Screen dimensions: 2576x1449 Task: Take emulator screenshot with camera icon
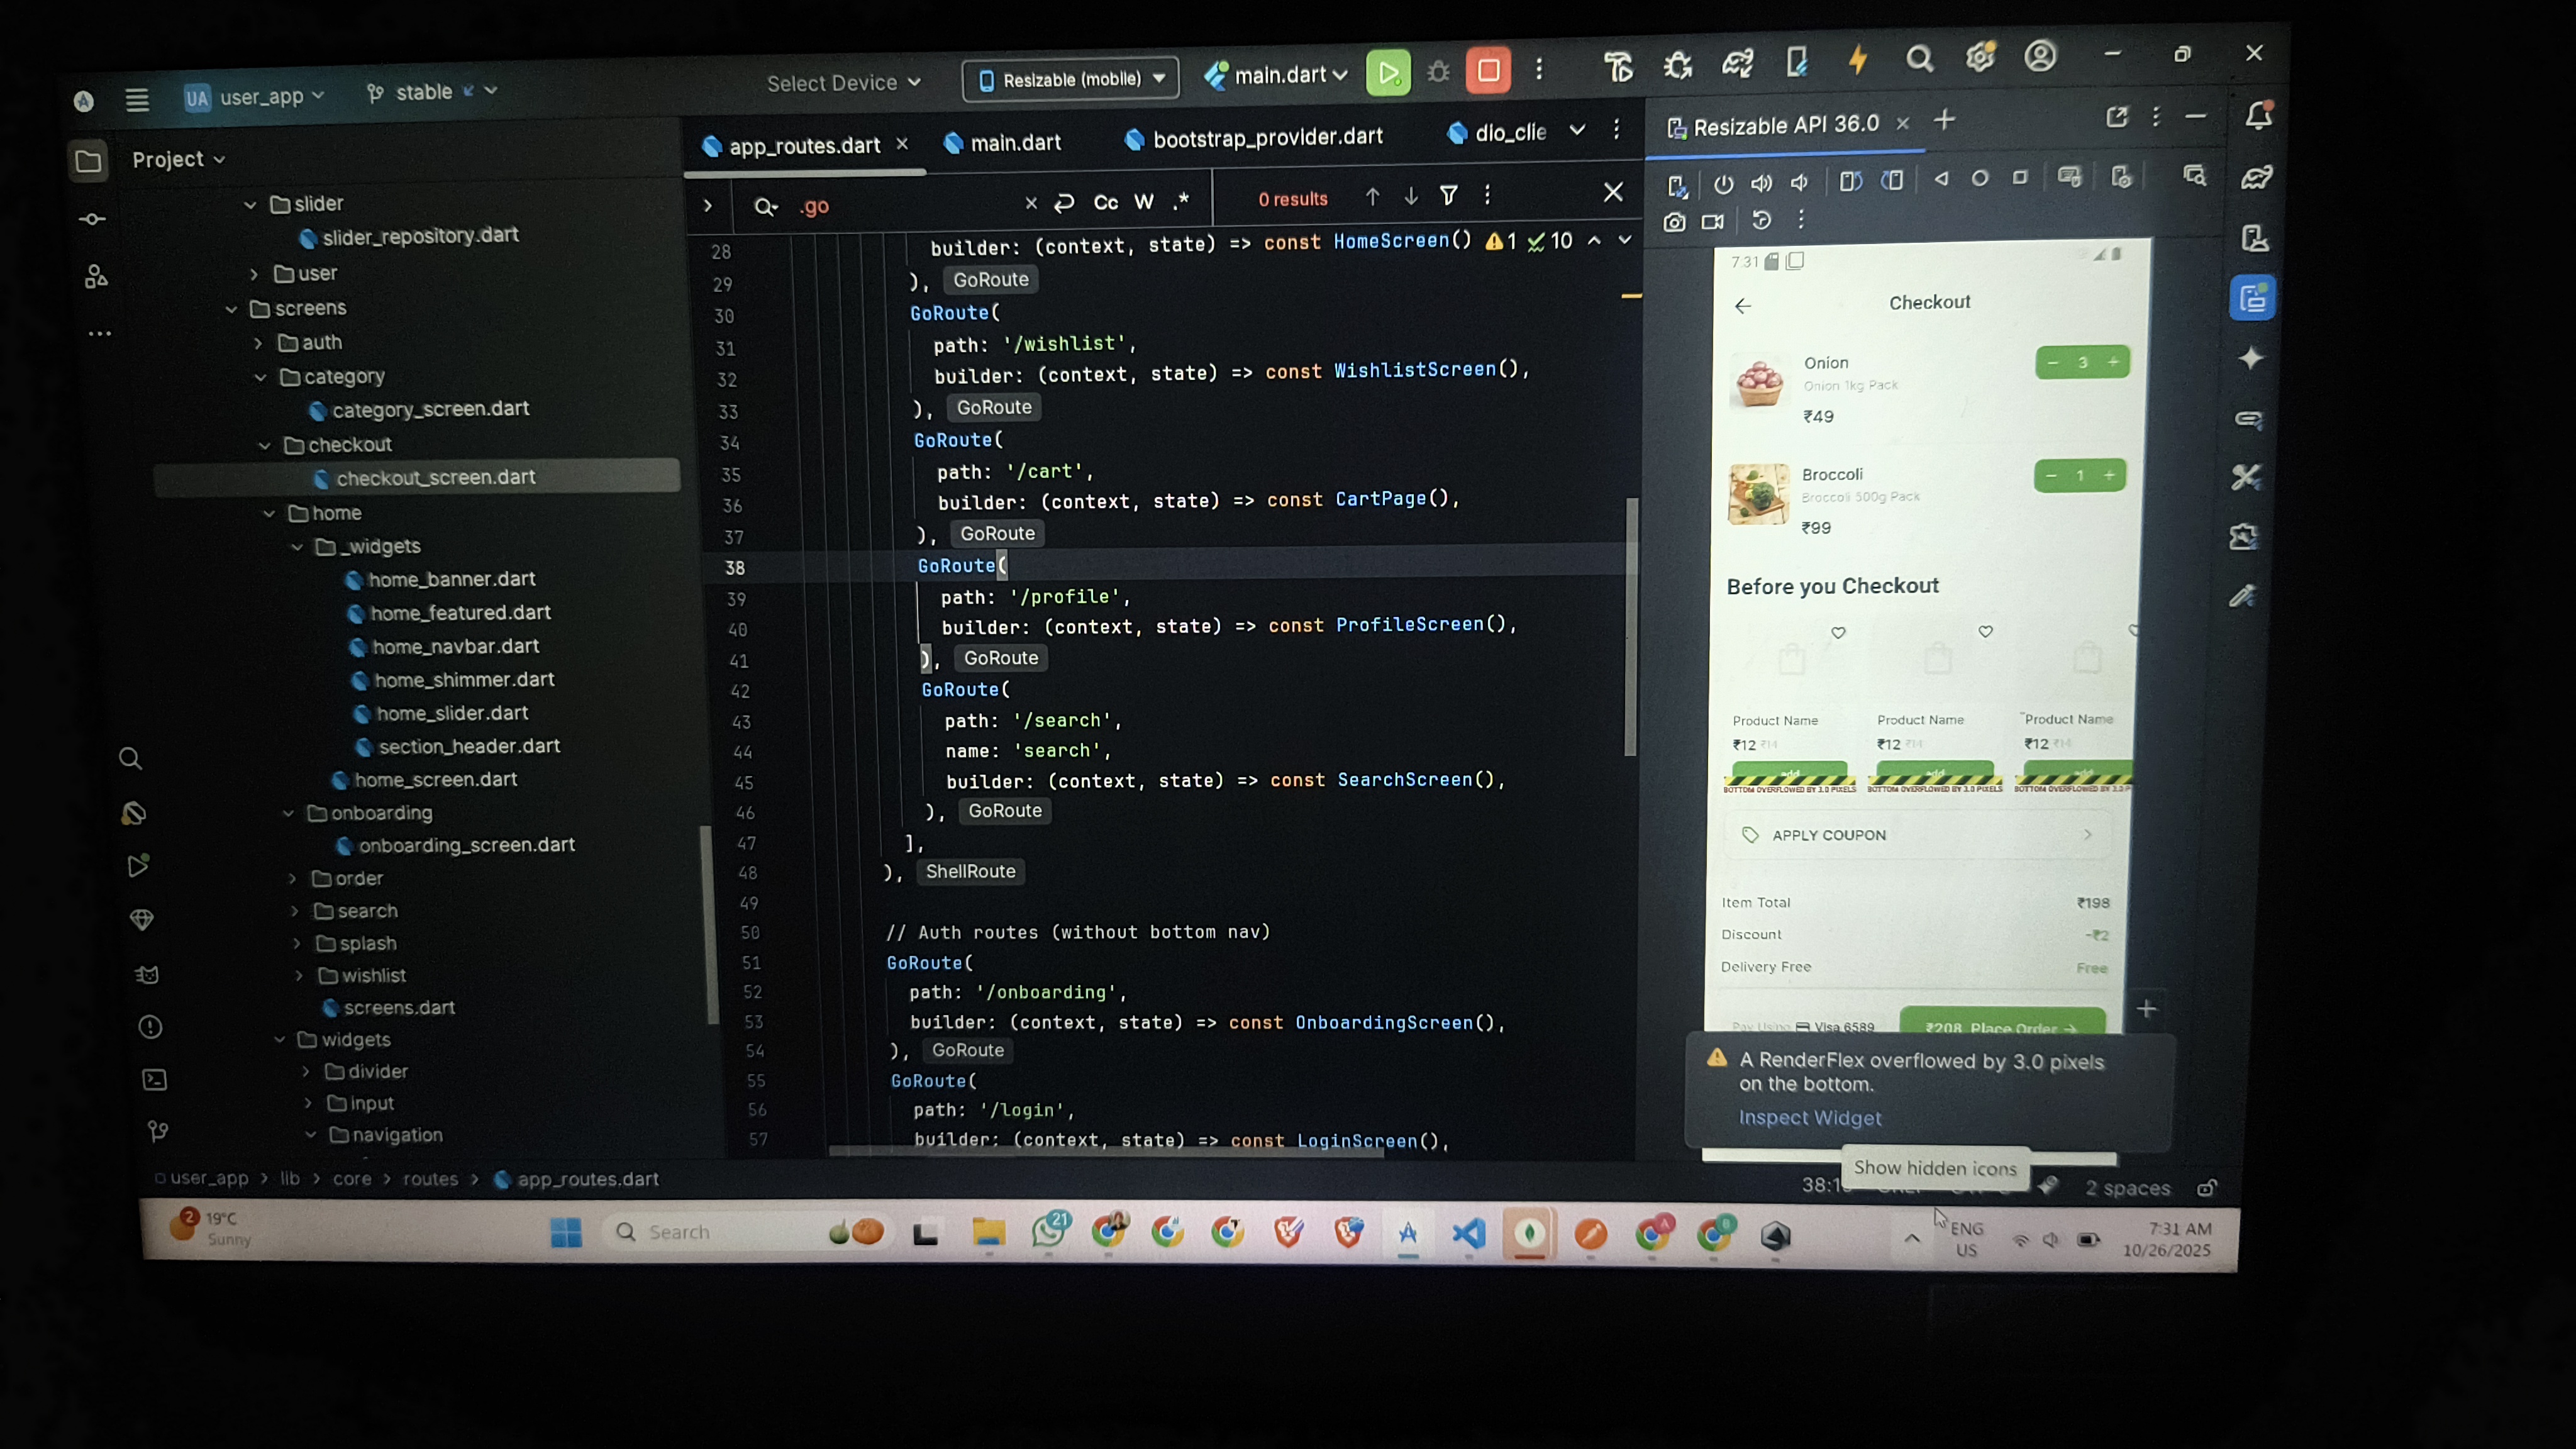coord(1674,222)
